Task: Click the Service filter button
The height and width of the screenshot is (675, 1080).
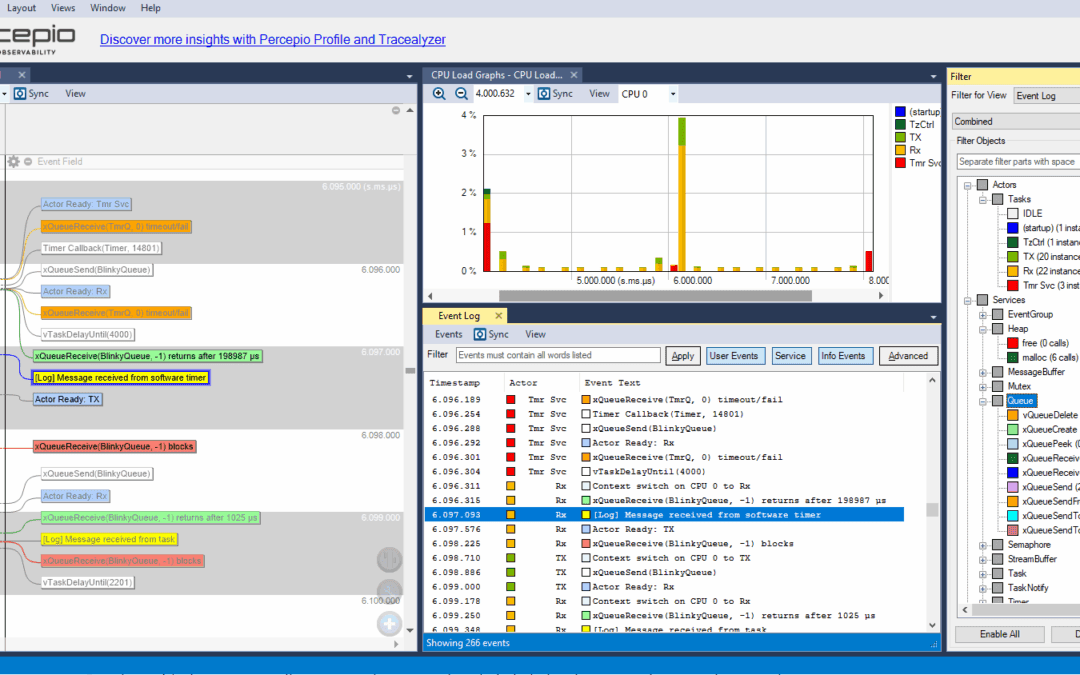Action: click(790, 356)
